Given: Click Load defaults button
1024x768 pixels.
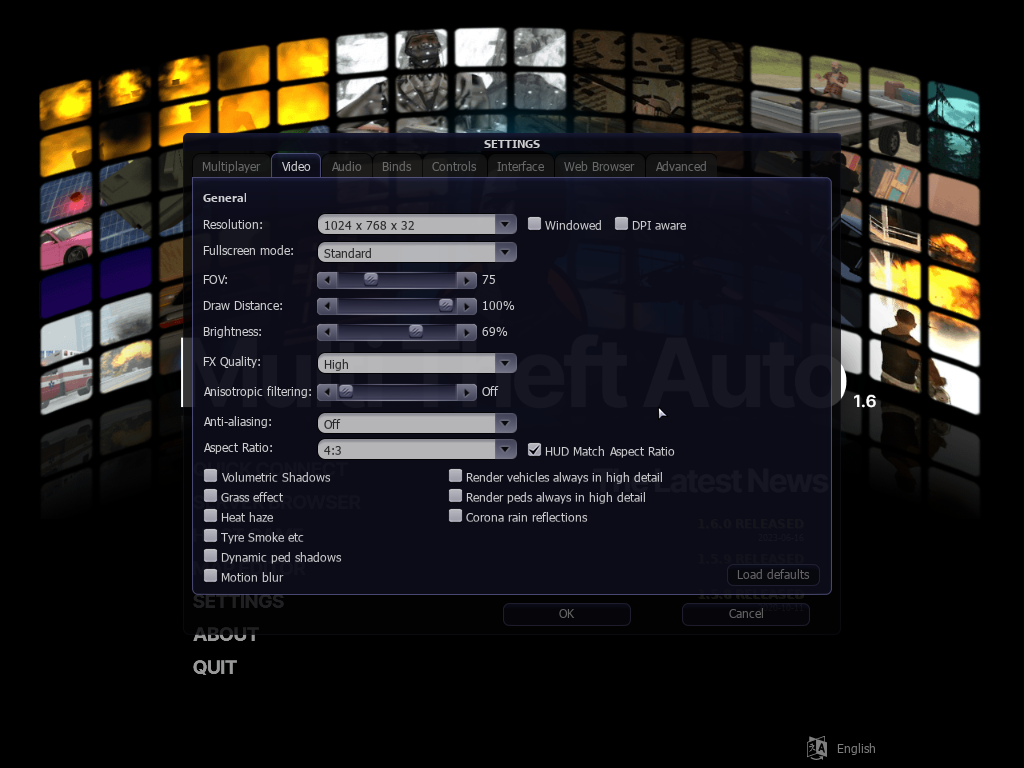Looking at the screenshot, I should (773, 575).
